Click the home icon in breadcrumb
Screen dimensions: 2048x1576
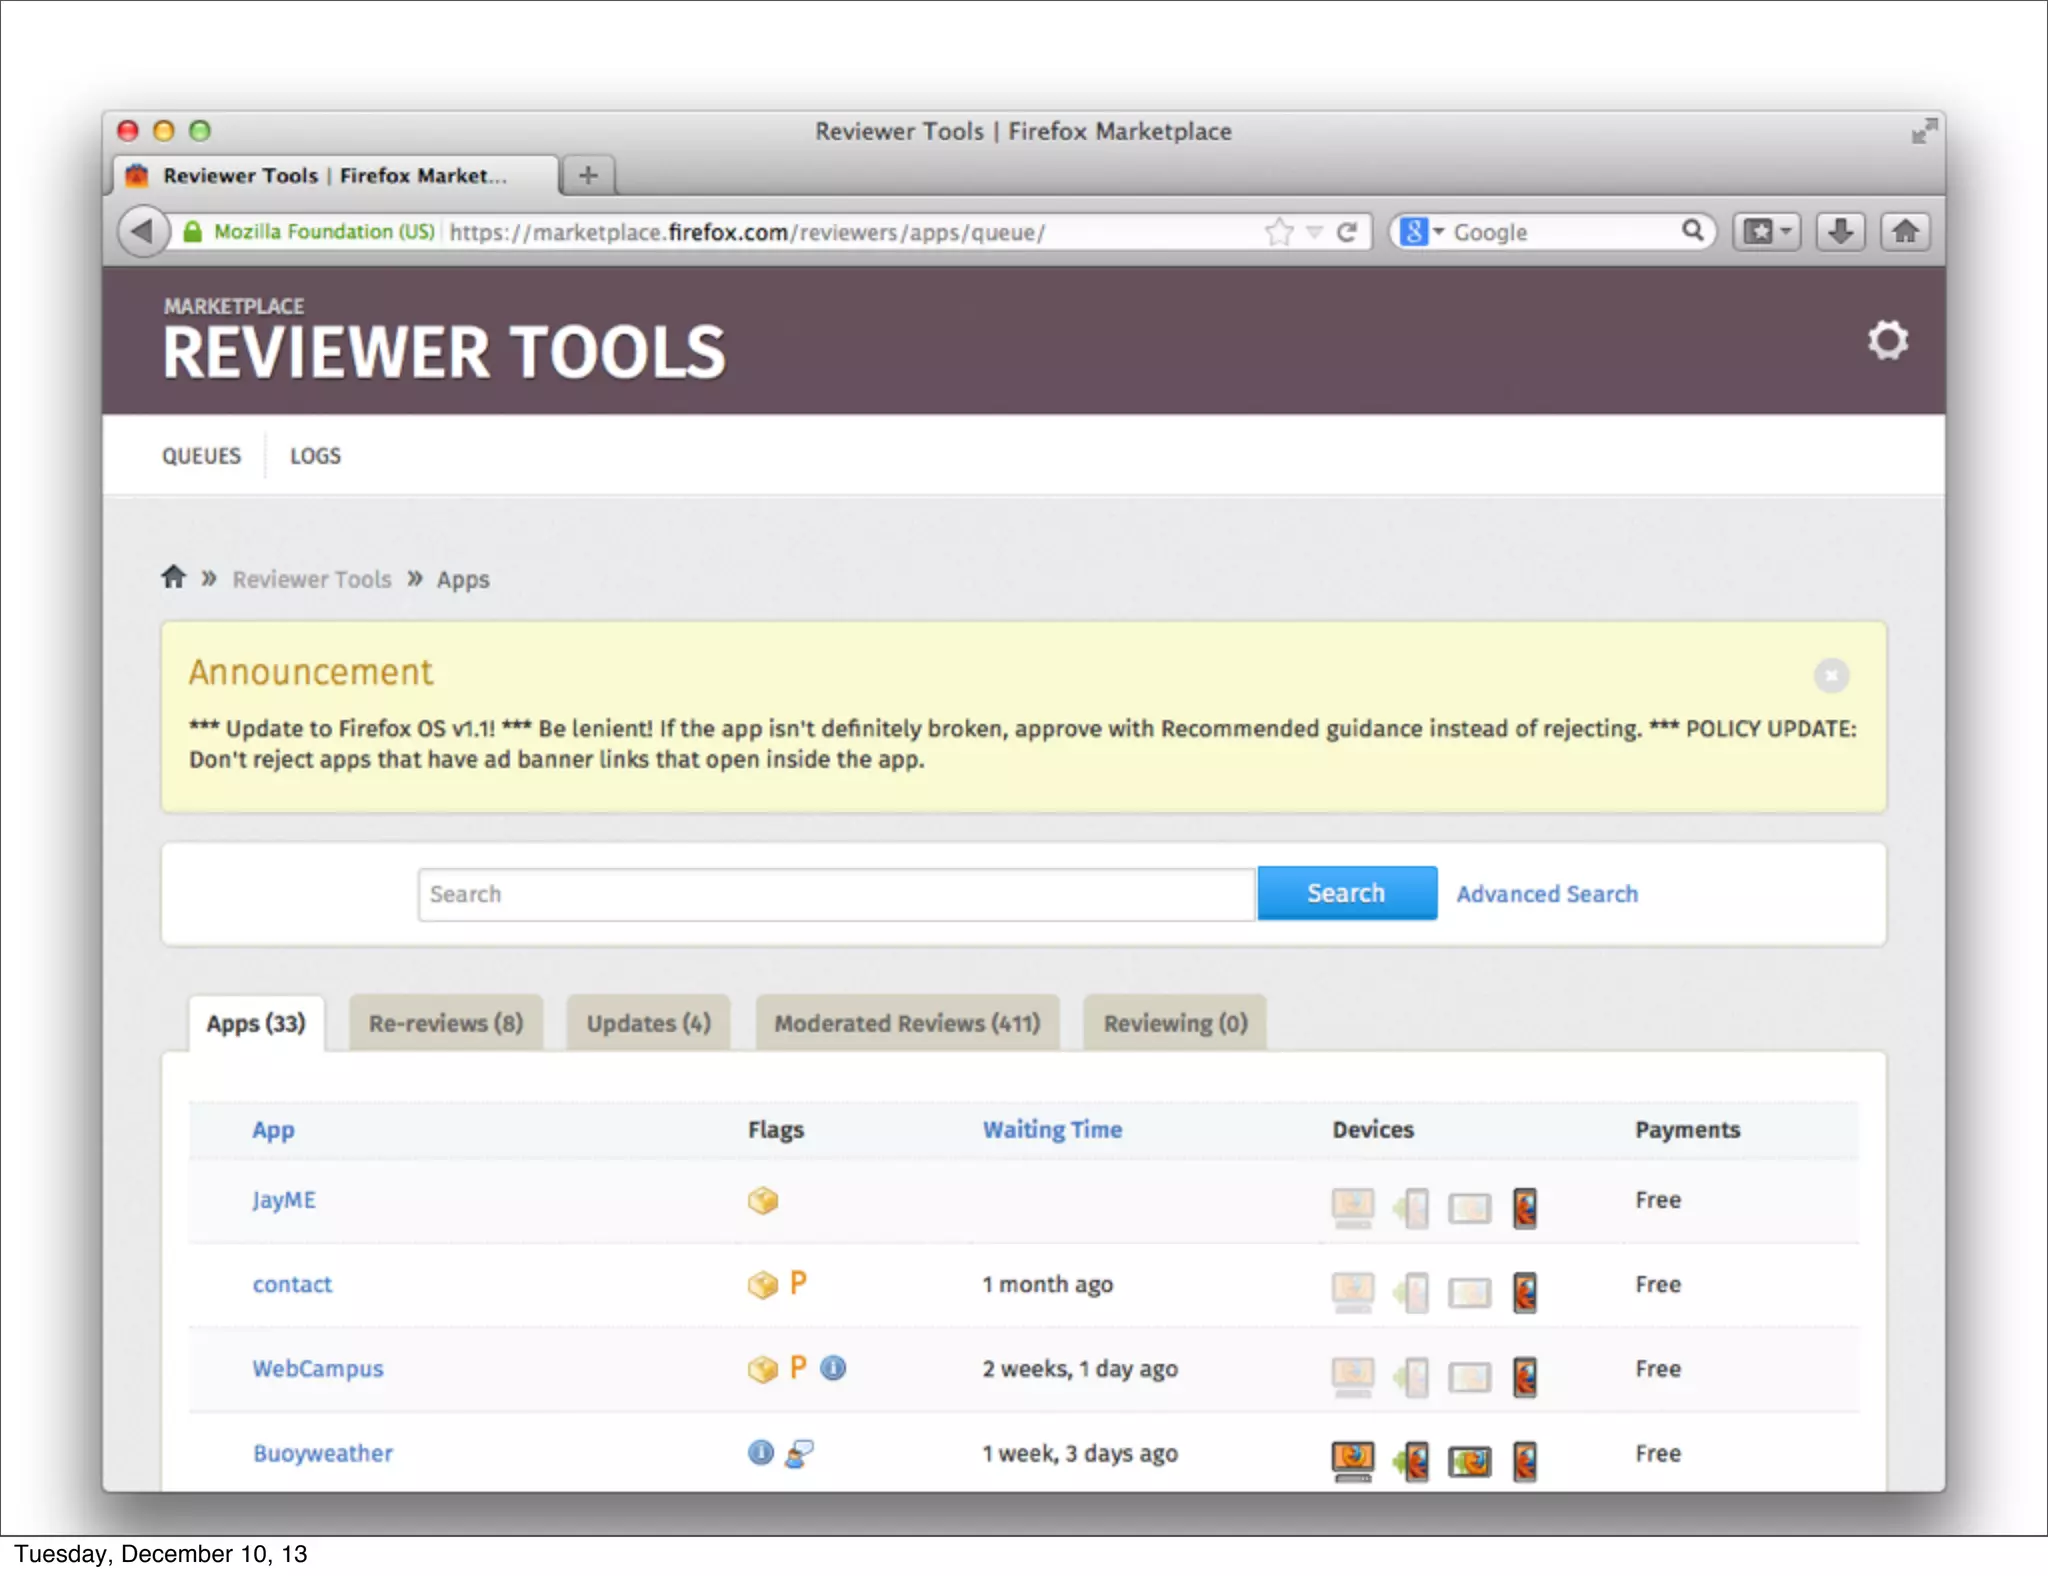pyautogui.click(x=174, y=577)
